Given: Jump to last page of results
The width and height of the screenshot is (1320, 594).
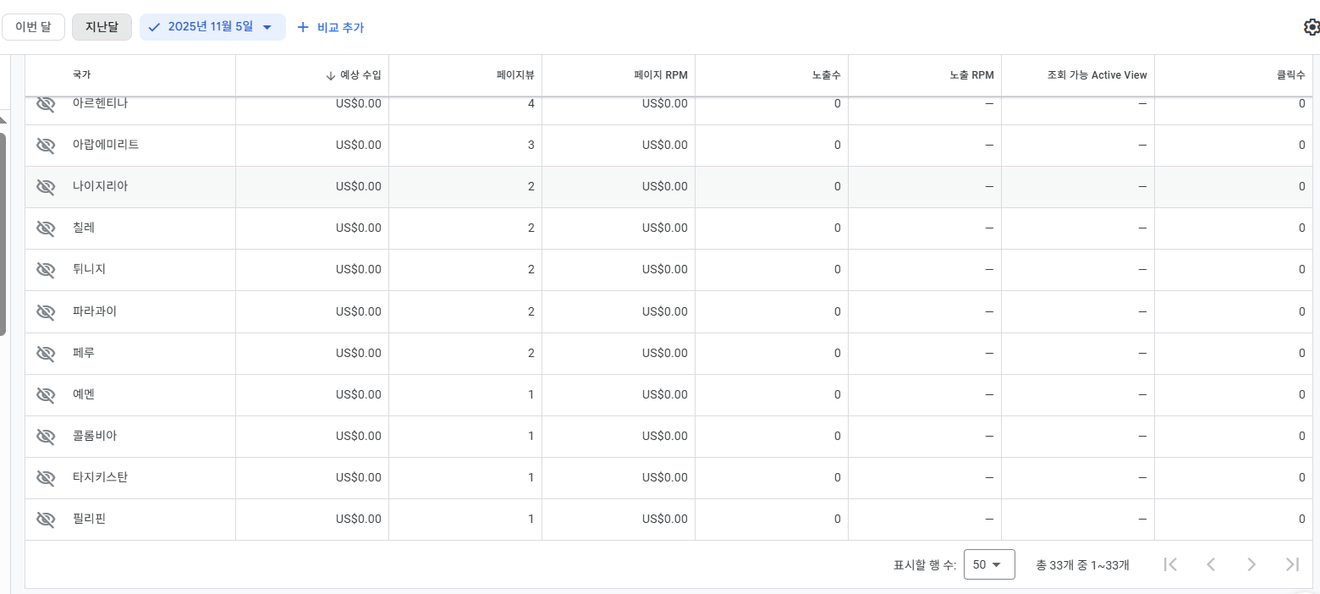Looking at the screenshot, I should click(1292, 565).
